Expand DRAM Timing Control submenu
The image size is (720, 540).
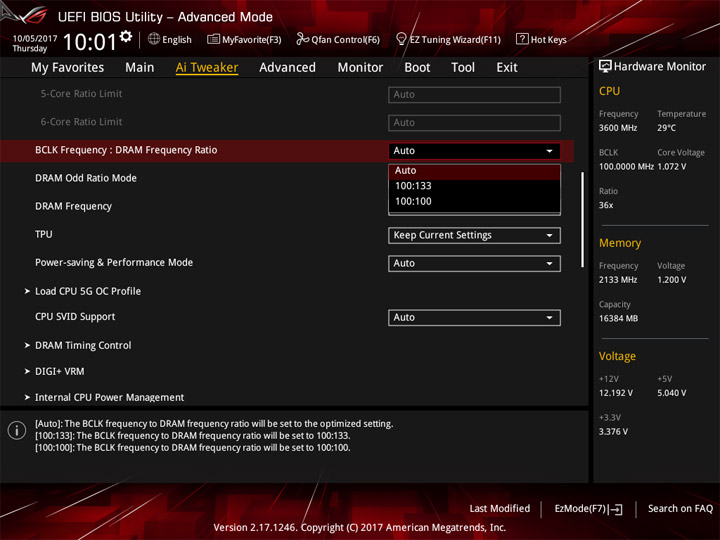83,345
